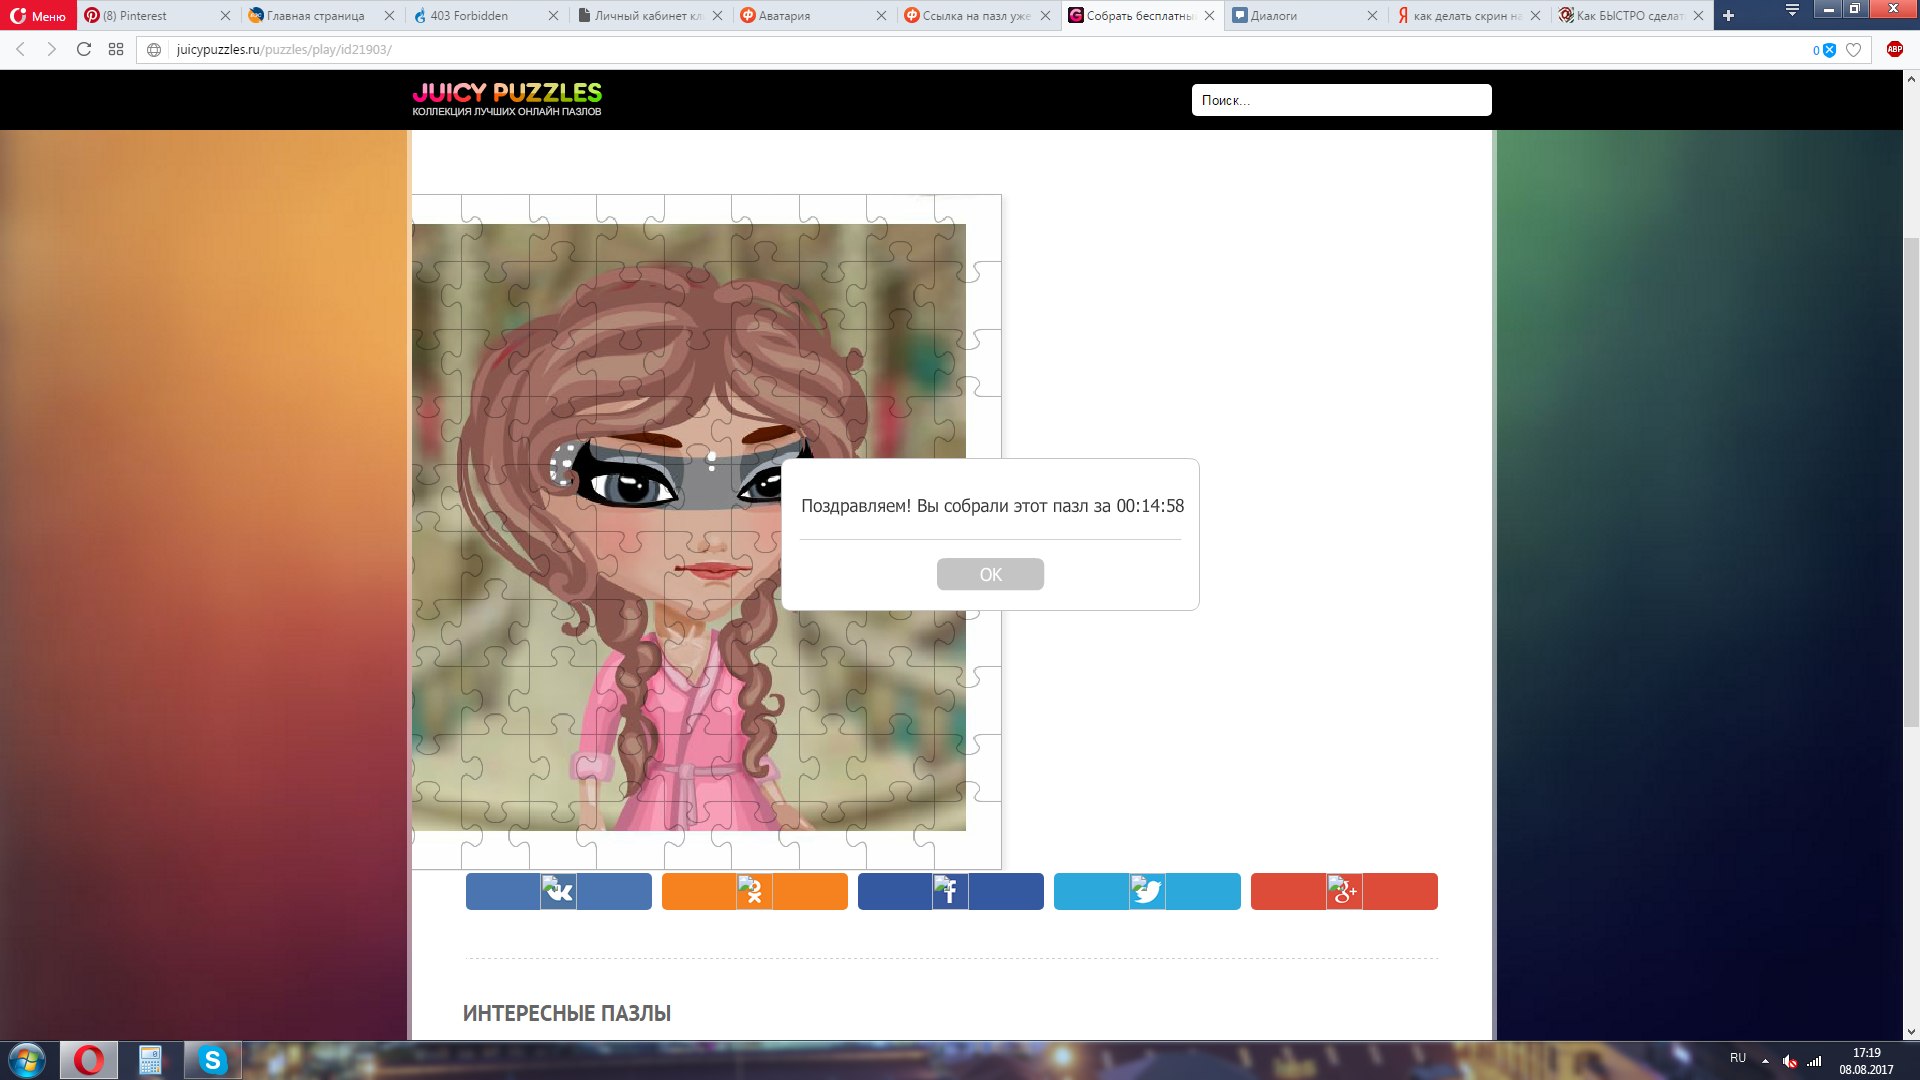This screenshot has width=1920, height=1080.
Task: Close the Аватария tab
Action: click(881, 16)
